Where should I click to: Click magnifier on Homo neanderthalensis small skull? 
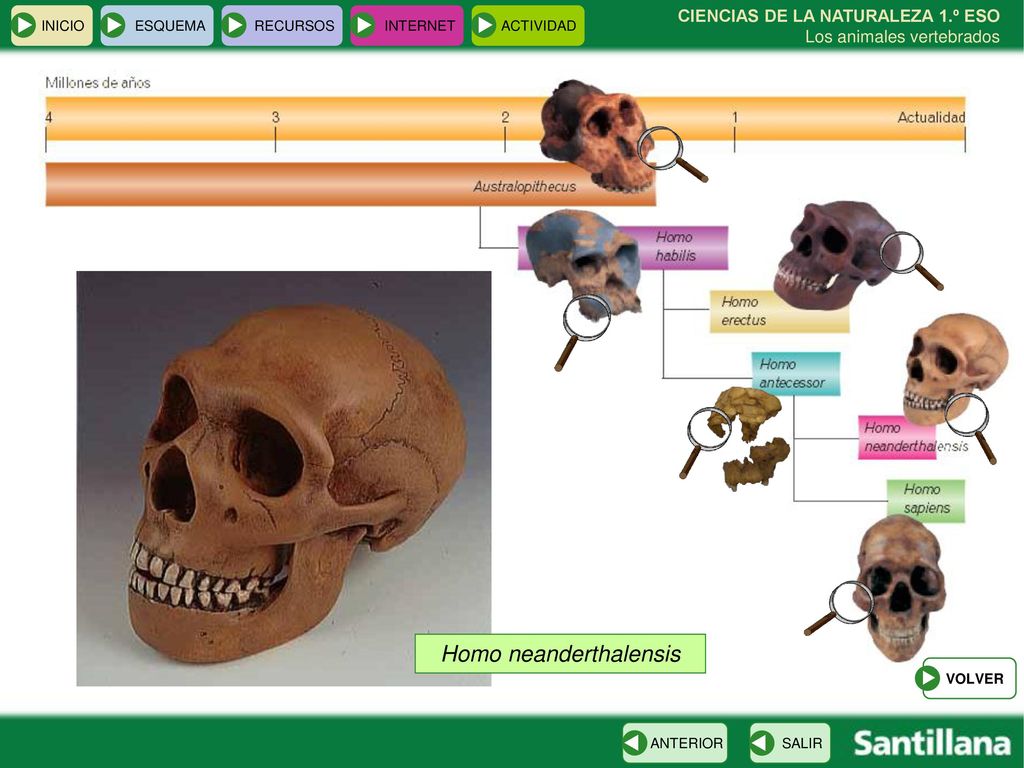coord(970,427)
